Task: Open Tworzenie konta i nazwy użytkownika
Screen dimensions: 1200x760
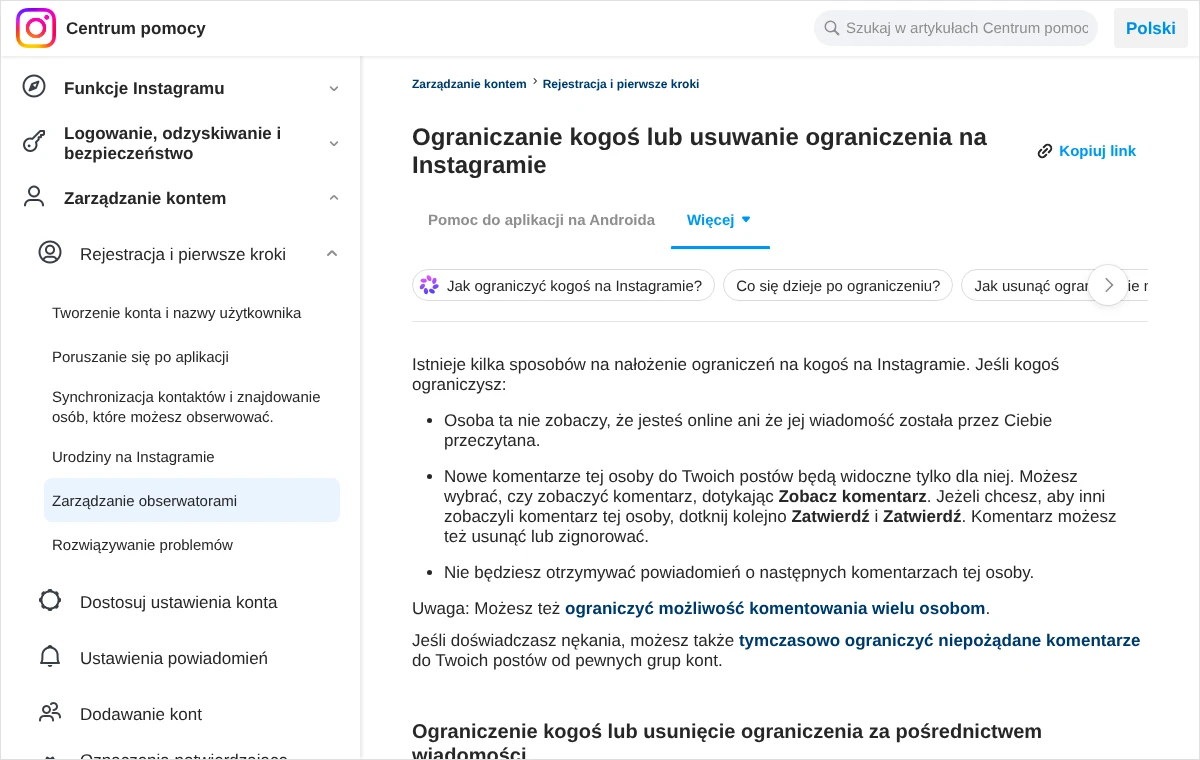Action: tap(177, 313)
